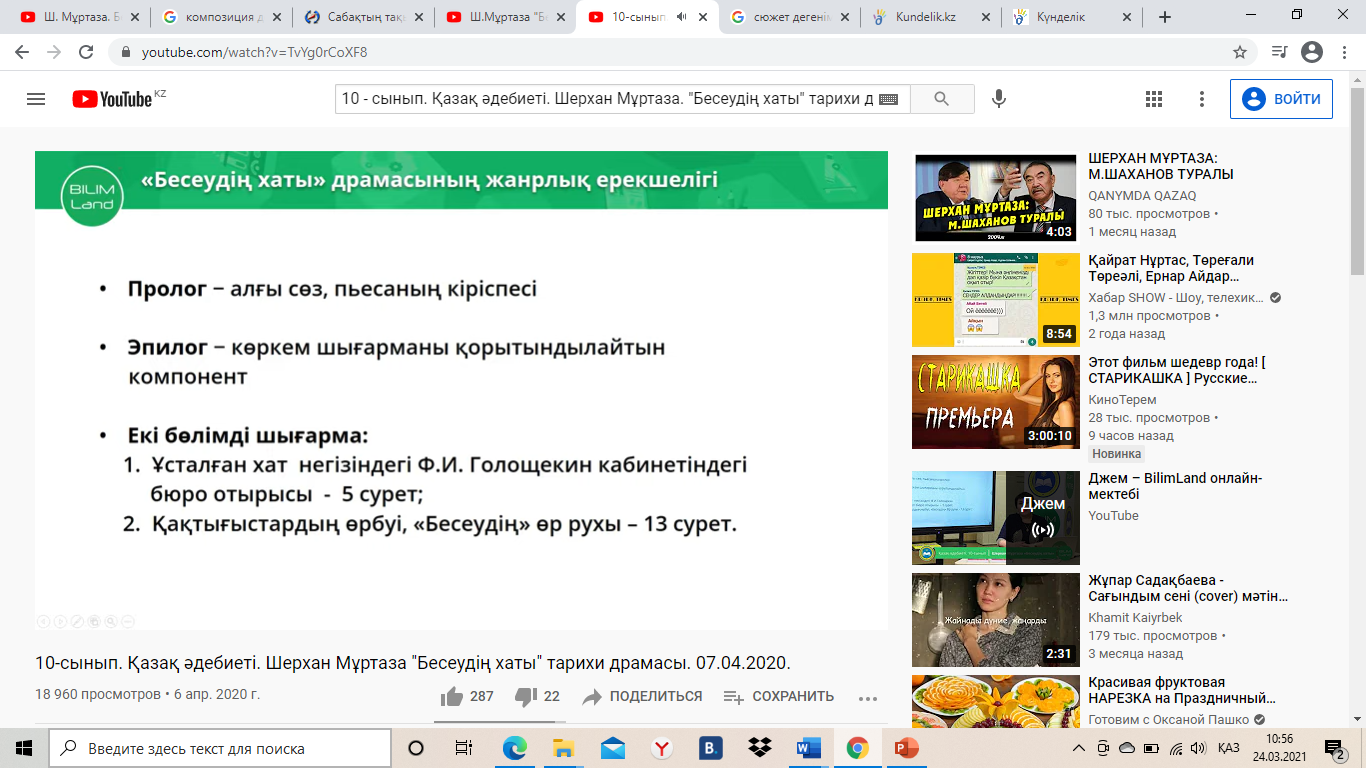Open File Explorer from taskbar
The height and width of the screenshot is (768, 1366).
click(x=563, y=748)
